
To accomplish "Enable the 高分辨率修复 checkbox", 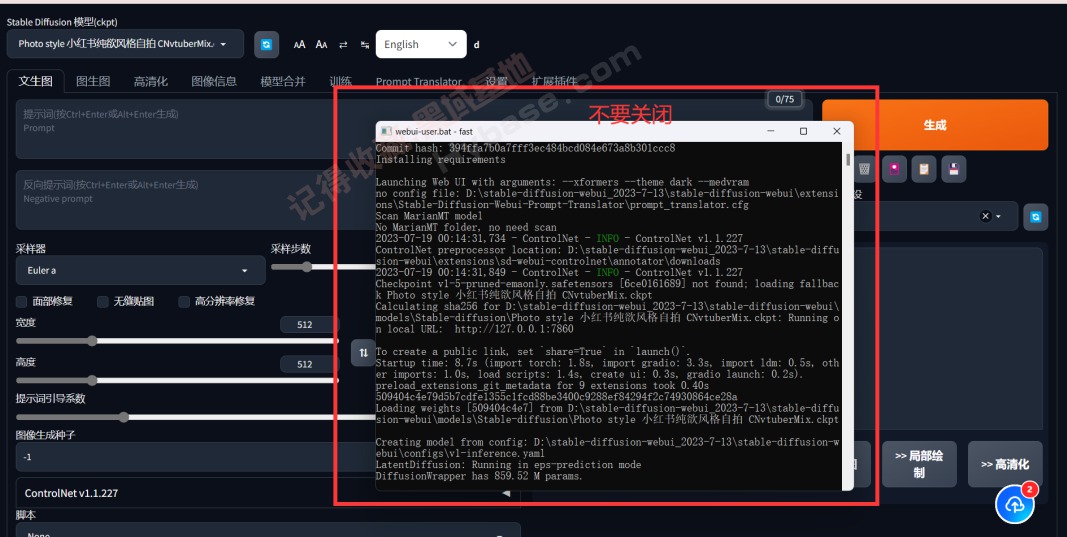I will [x=184, y=302].
